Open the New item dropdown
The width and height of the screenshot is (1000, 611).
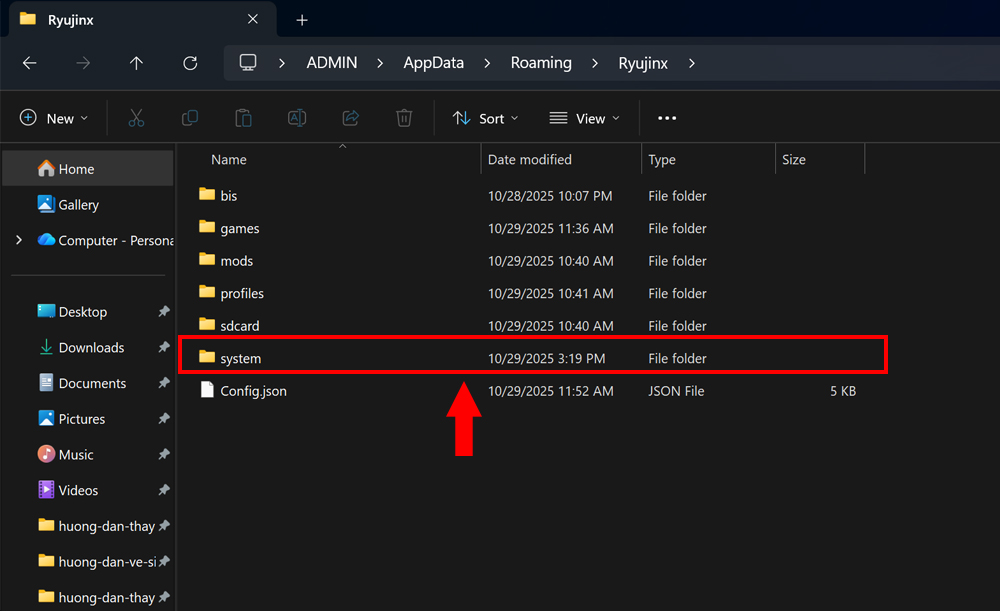(x=54, y=118)
